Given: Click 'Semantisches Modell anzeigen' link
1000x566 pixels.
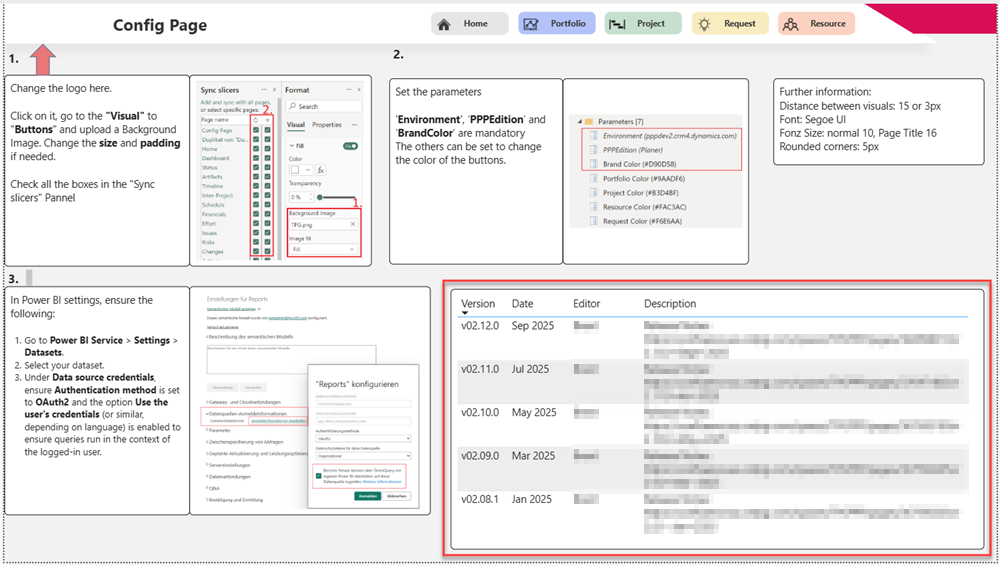Looking at the screenshot, I should pos(232,309).
